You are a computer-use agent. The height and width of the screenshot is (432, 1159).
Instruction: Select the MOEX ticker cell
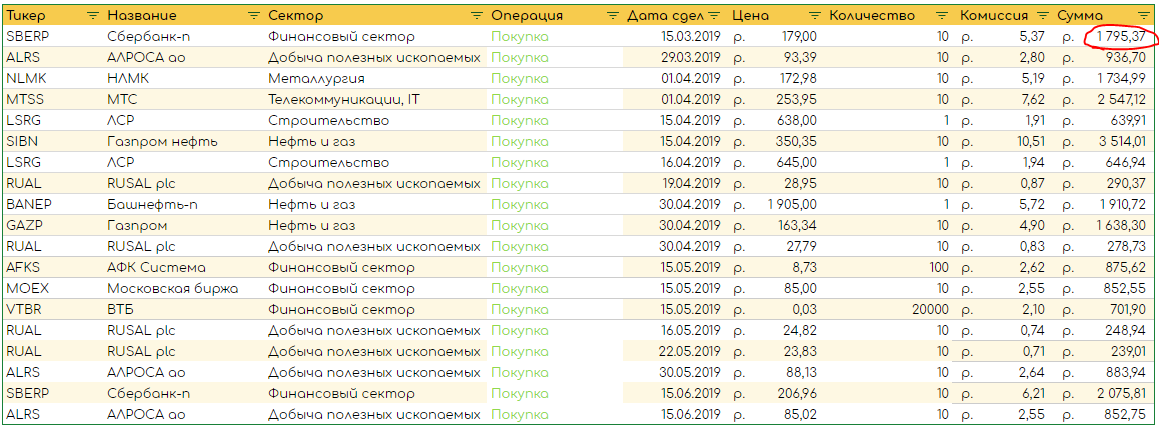coord(53,288)
